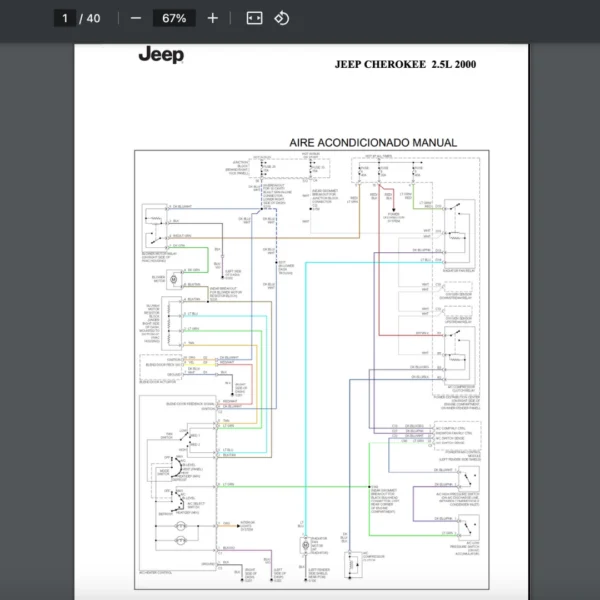Click the total page count 40
Viewport: 600px width, 600px height.
[x=93, y=18]
